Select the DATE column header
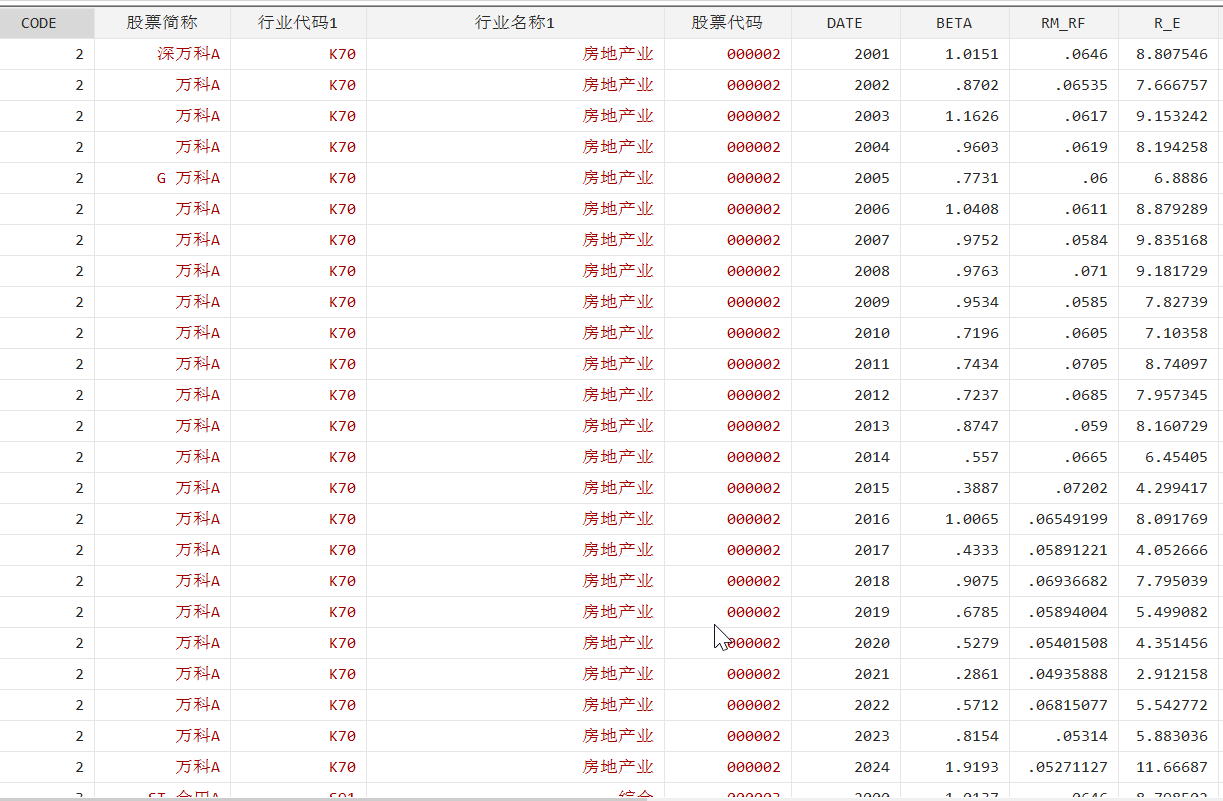This screenshot has width=1223, height=801. point(845,23)
